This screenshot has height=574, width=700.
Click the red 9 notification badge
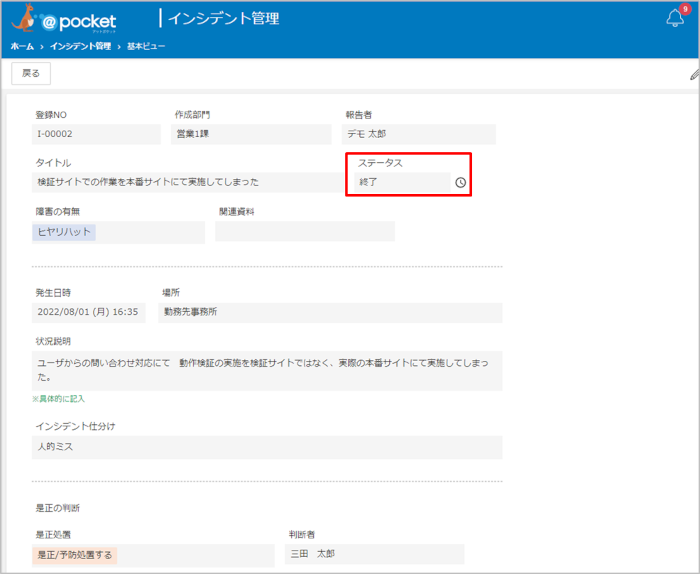click(x=685, y=9)
